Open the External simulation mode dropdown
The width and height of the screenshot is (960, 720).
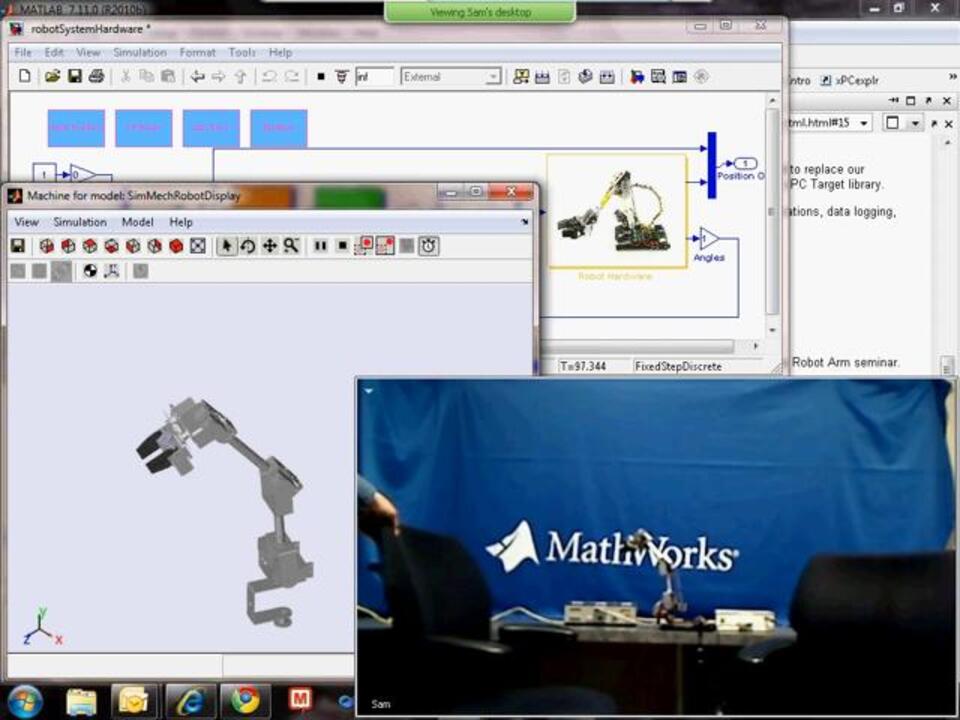pos(492,77)
